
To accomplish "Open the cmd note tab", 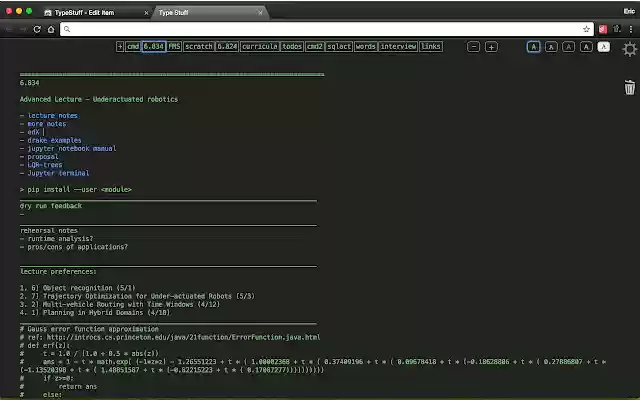I will pyautogui.click(x=133, y=47).
